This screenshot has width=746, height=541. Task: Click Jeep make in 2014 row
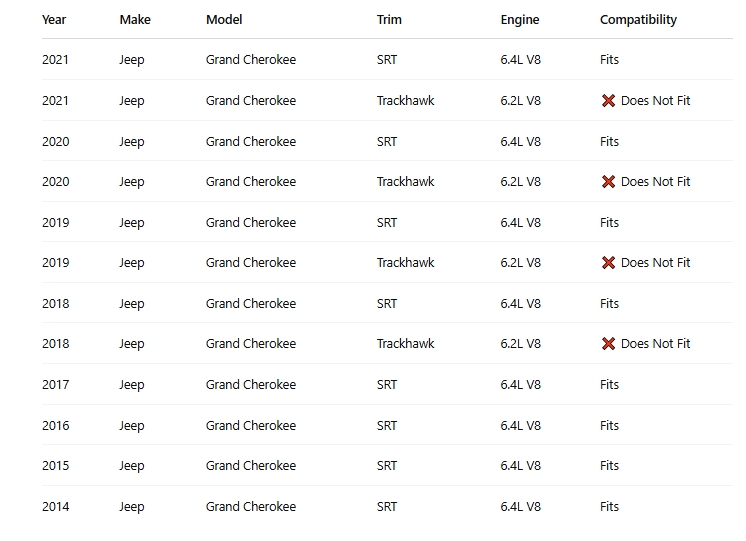(132, 507)
